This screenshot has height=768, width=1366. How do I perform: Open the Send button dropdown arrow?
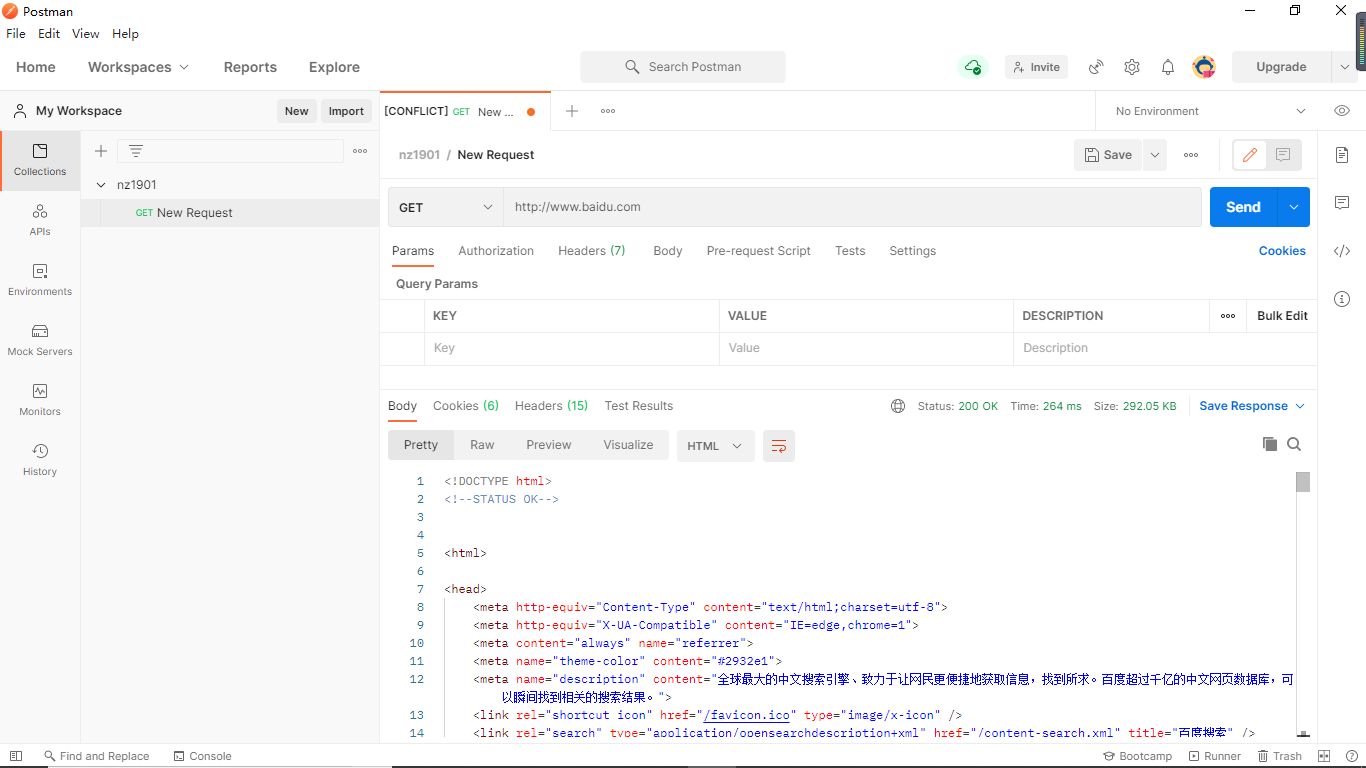click(x=1293, y=207)
